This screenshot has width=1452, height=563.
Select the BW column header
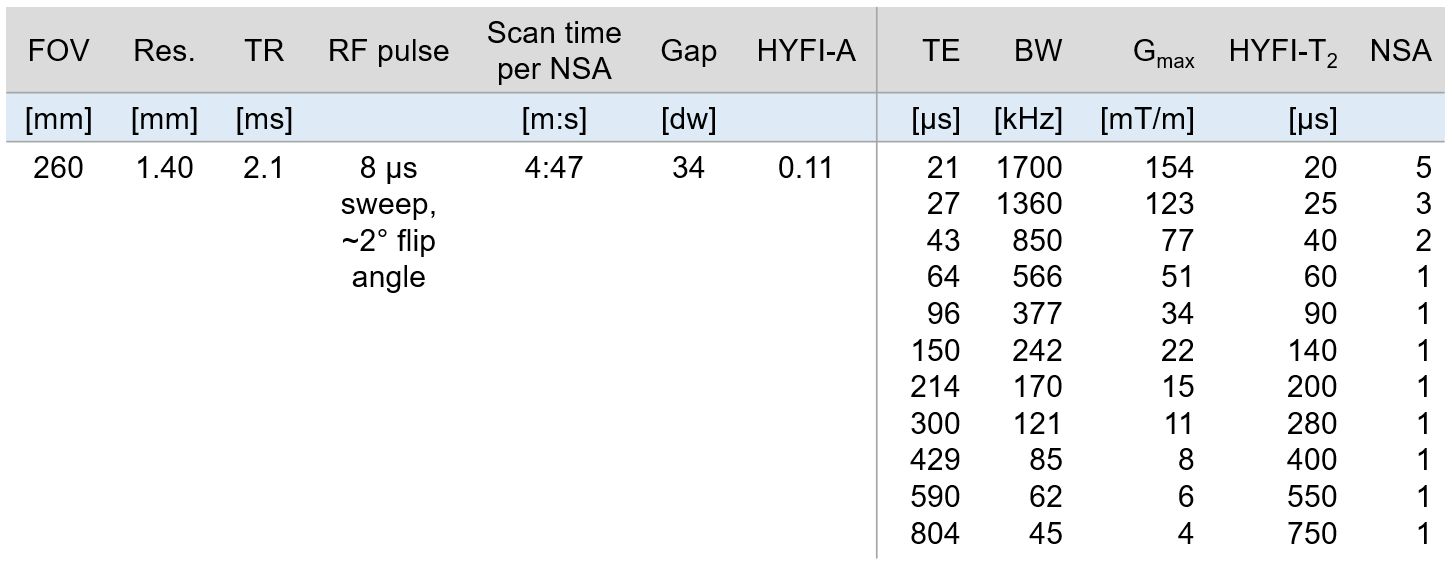coord(1038,51)
